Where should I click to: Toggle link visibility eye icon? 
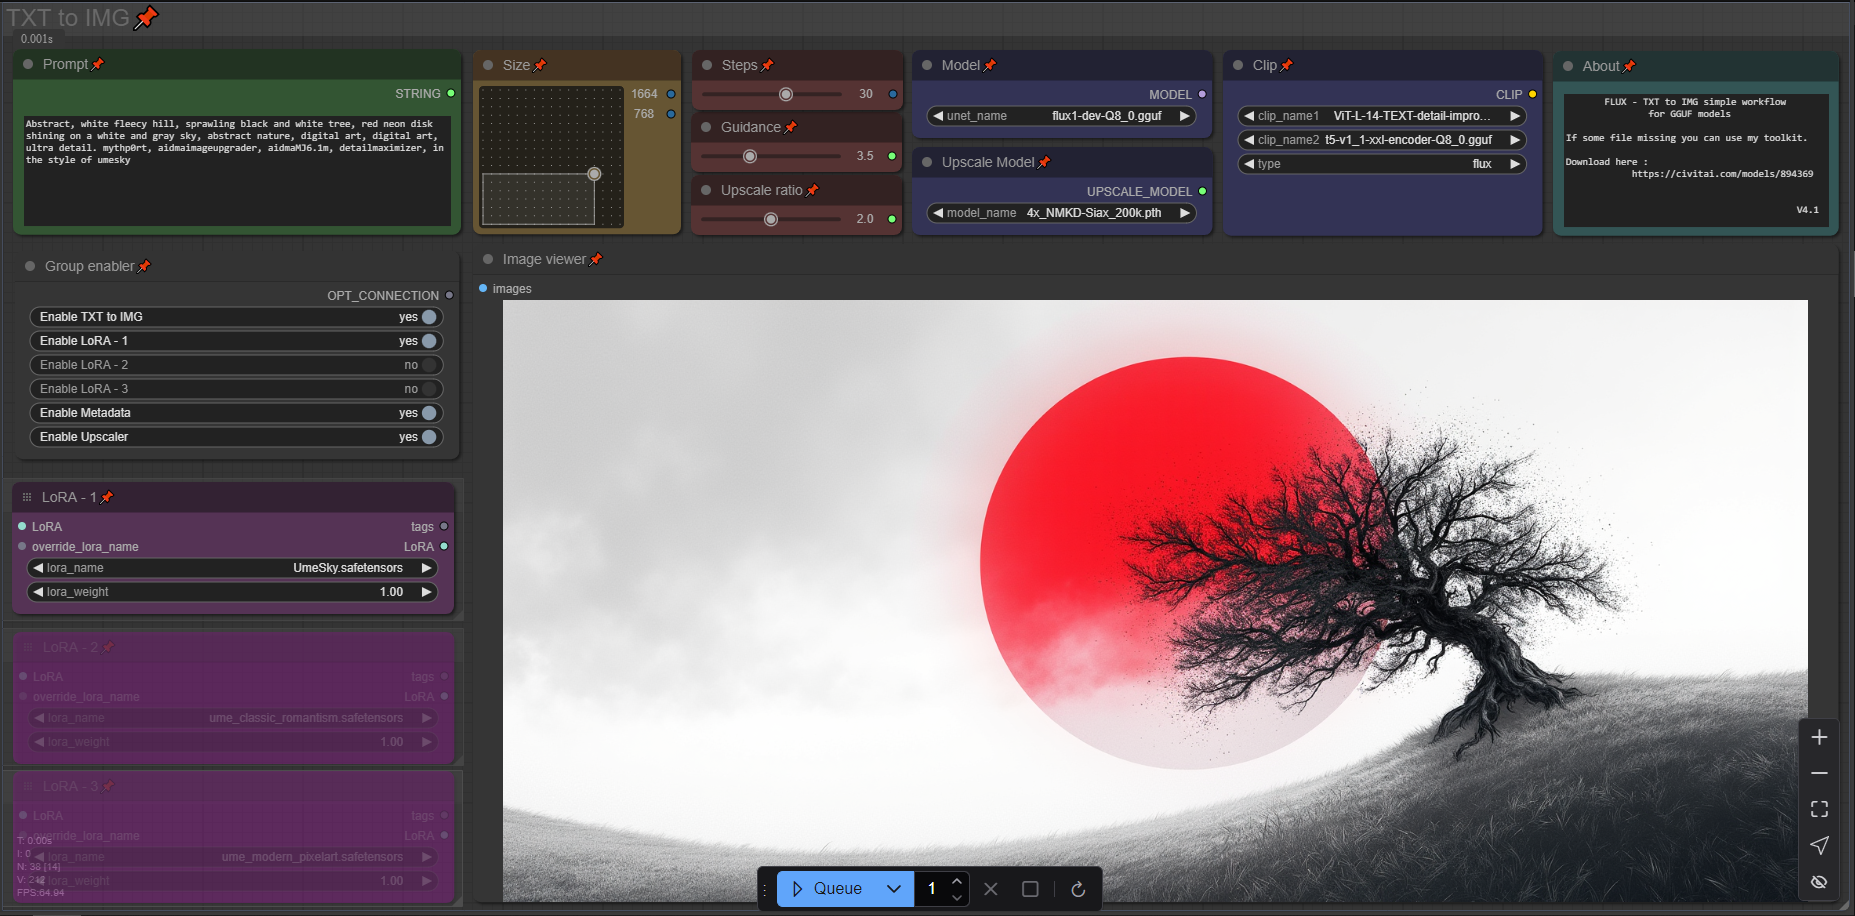tap(1819, 881)
